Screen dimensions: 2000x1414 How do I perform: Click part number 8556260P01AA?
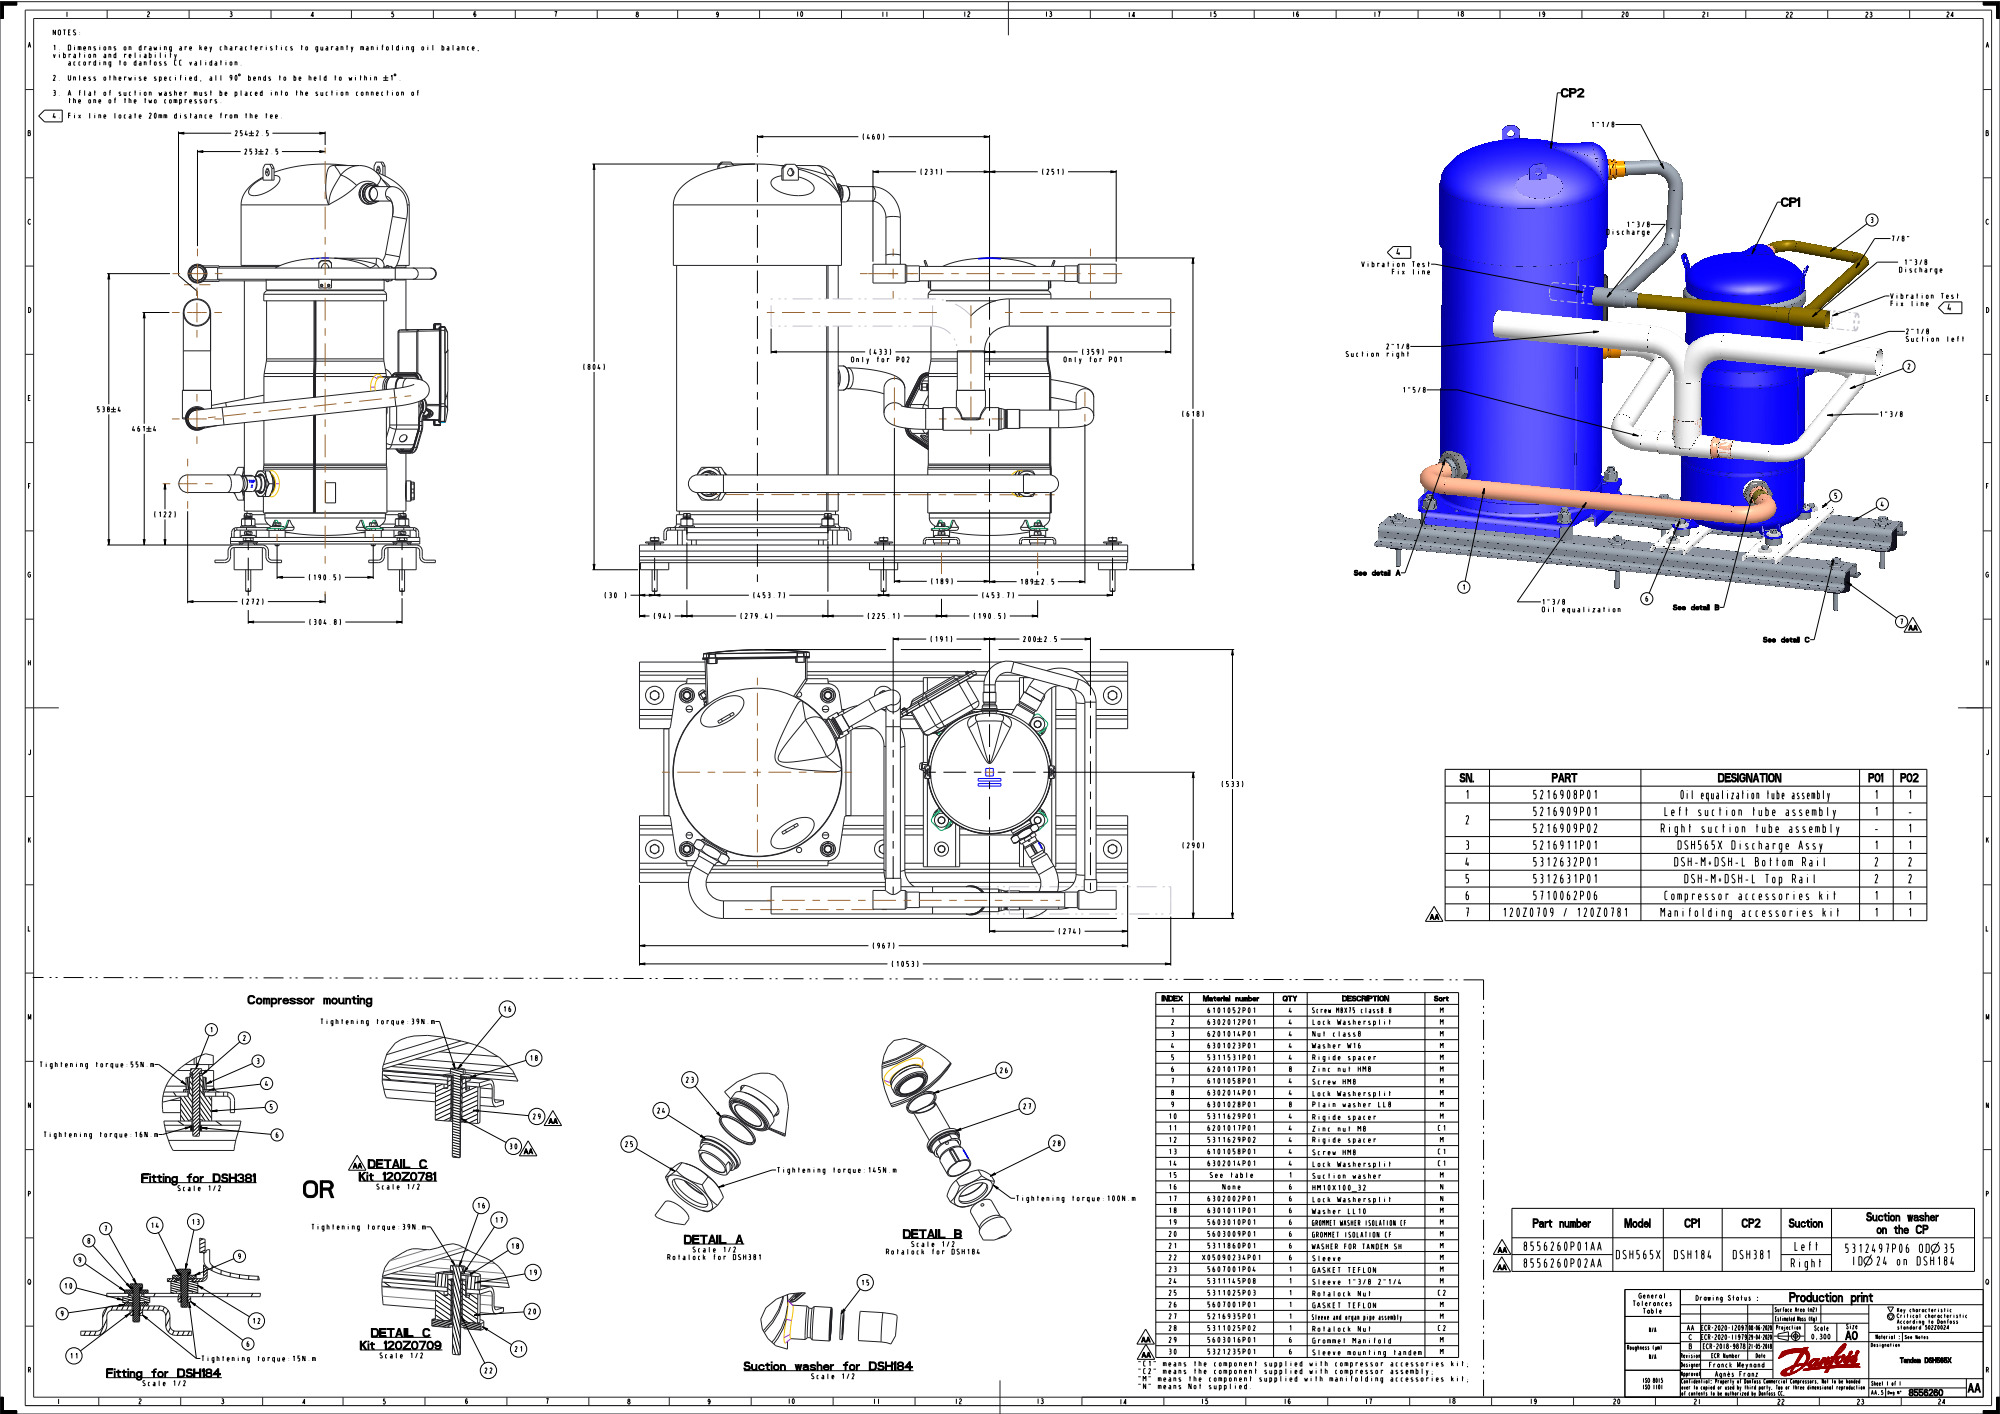[x=1562, y=1247]
